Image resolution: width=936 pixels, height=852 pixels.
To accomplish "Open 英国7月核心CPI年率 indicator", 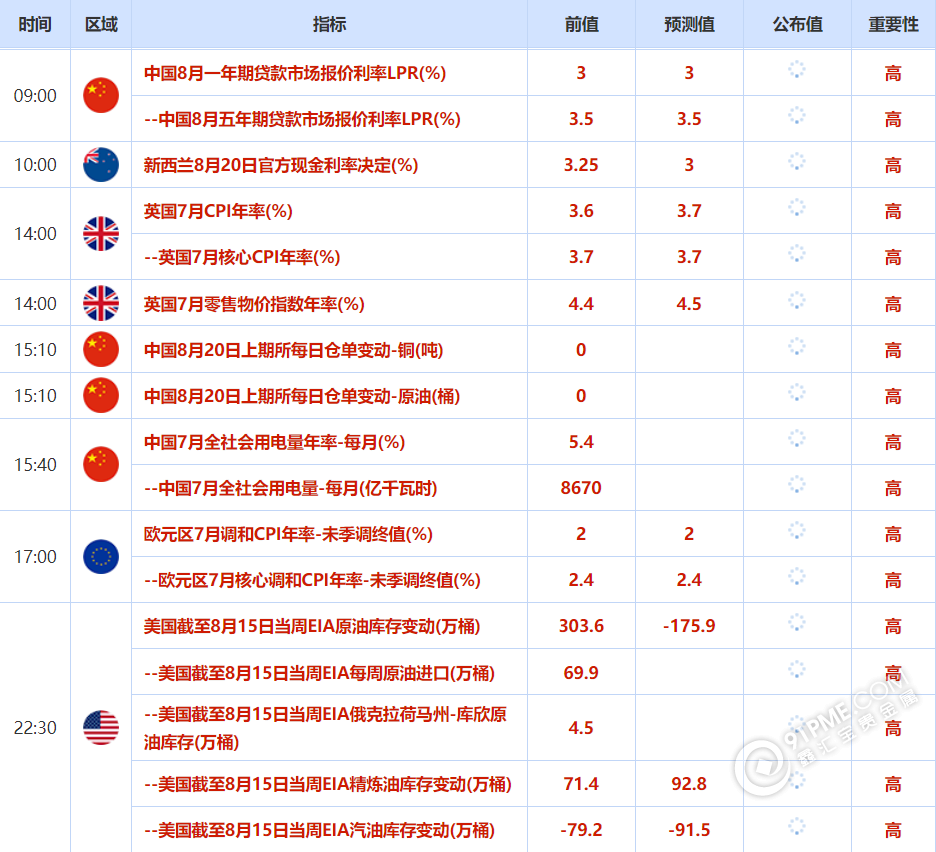I will coord(242,257).
